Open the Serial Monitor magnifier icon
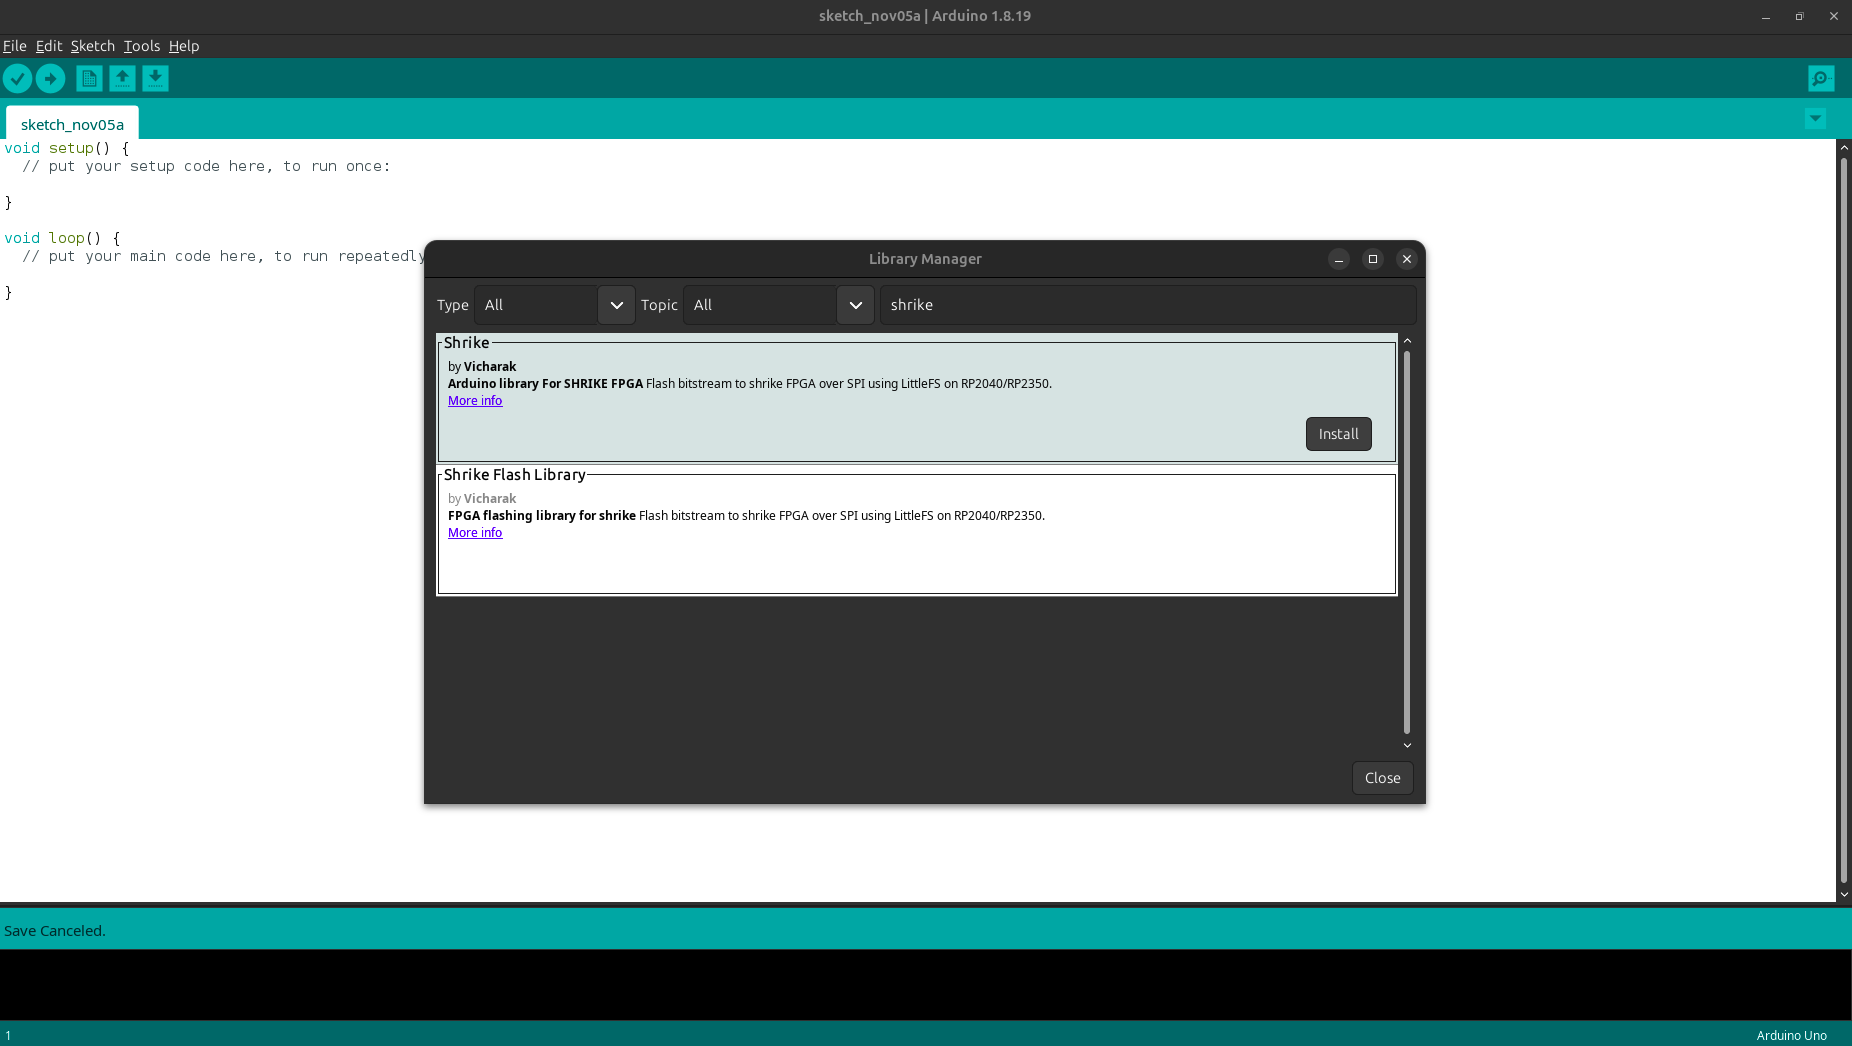1852x1046 pixels. click(1821, 78)
